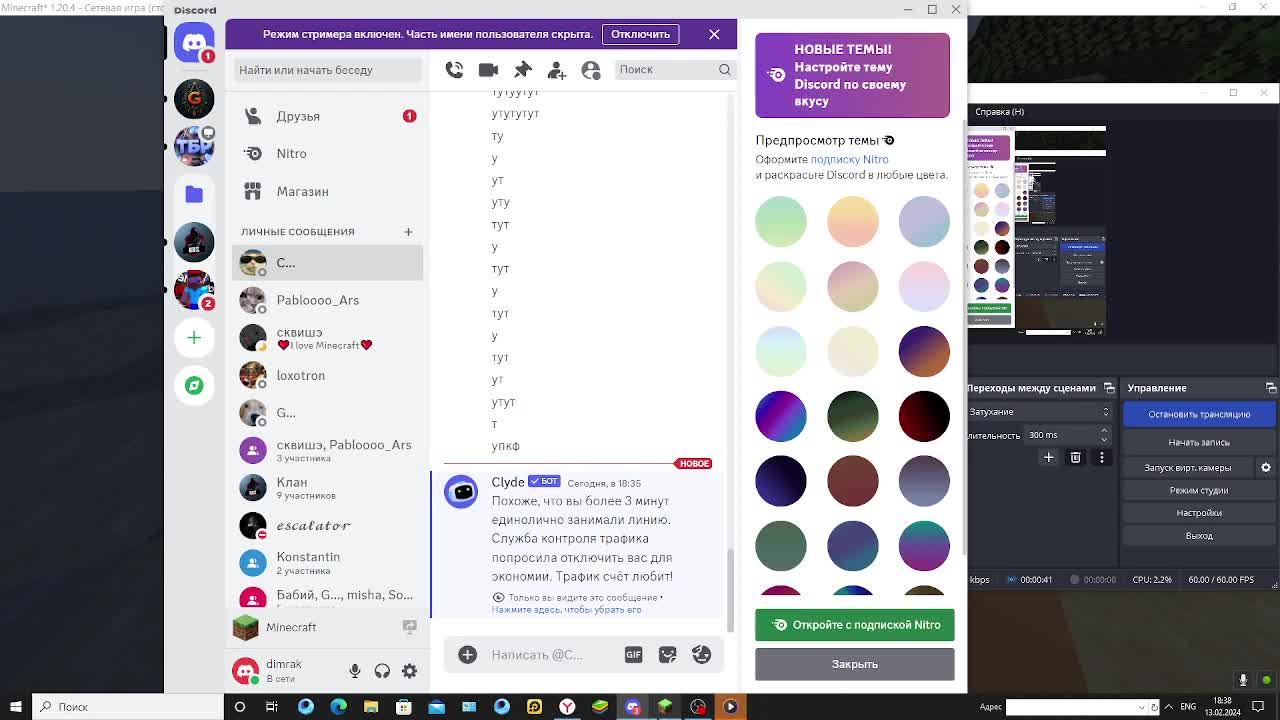Open Yandex Browser from the taskbar
The width and height of the screenshot is (1280, 720).
click(x=567, y=707)
